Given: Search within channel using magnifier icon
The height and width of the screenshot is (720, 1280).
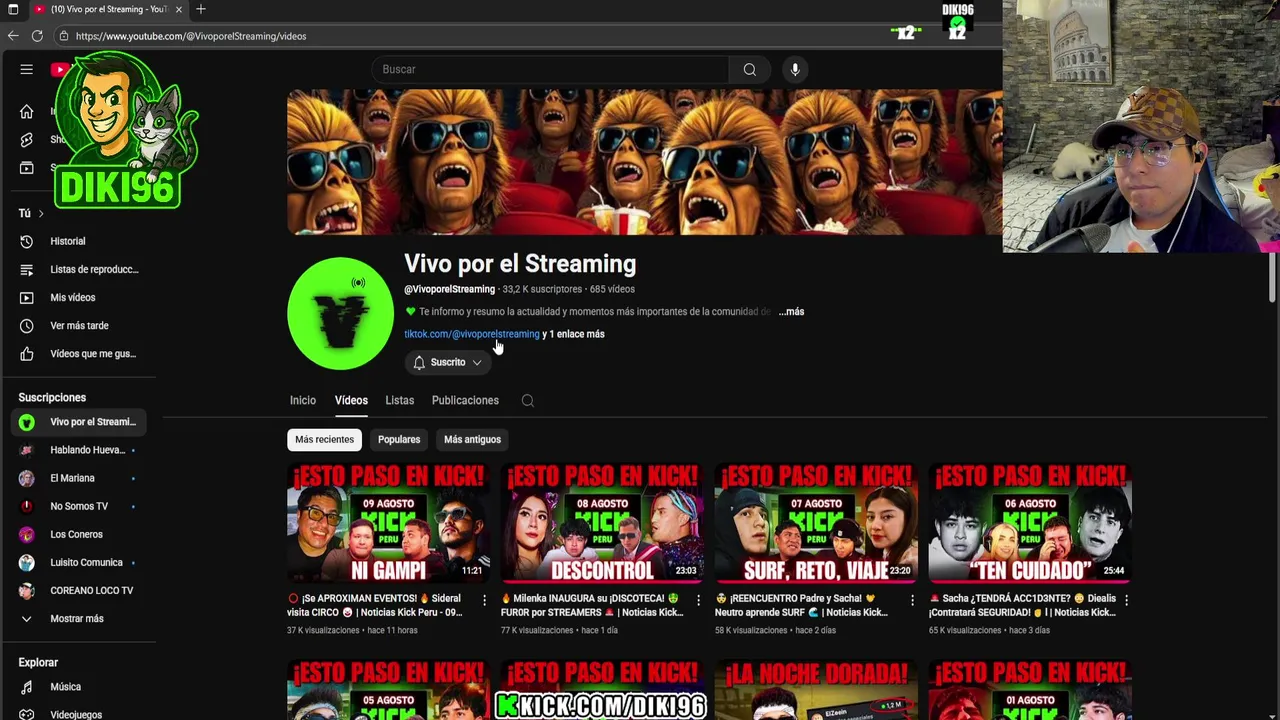Looking at the screenshot, I should tap(528, 401).
